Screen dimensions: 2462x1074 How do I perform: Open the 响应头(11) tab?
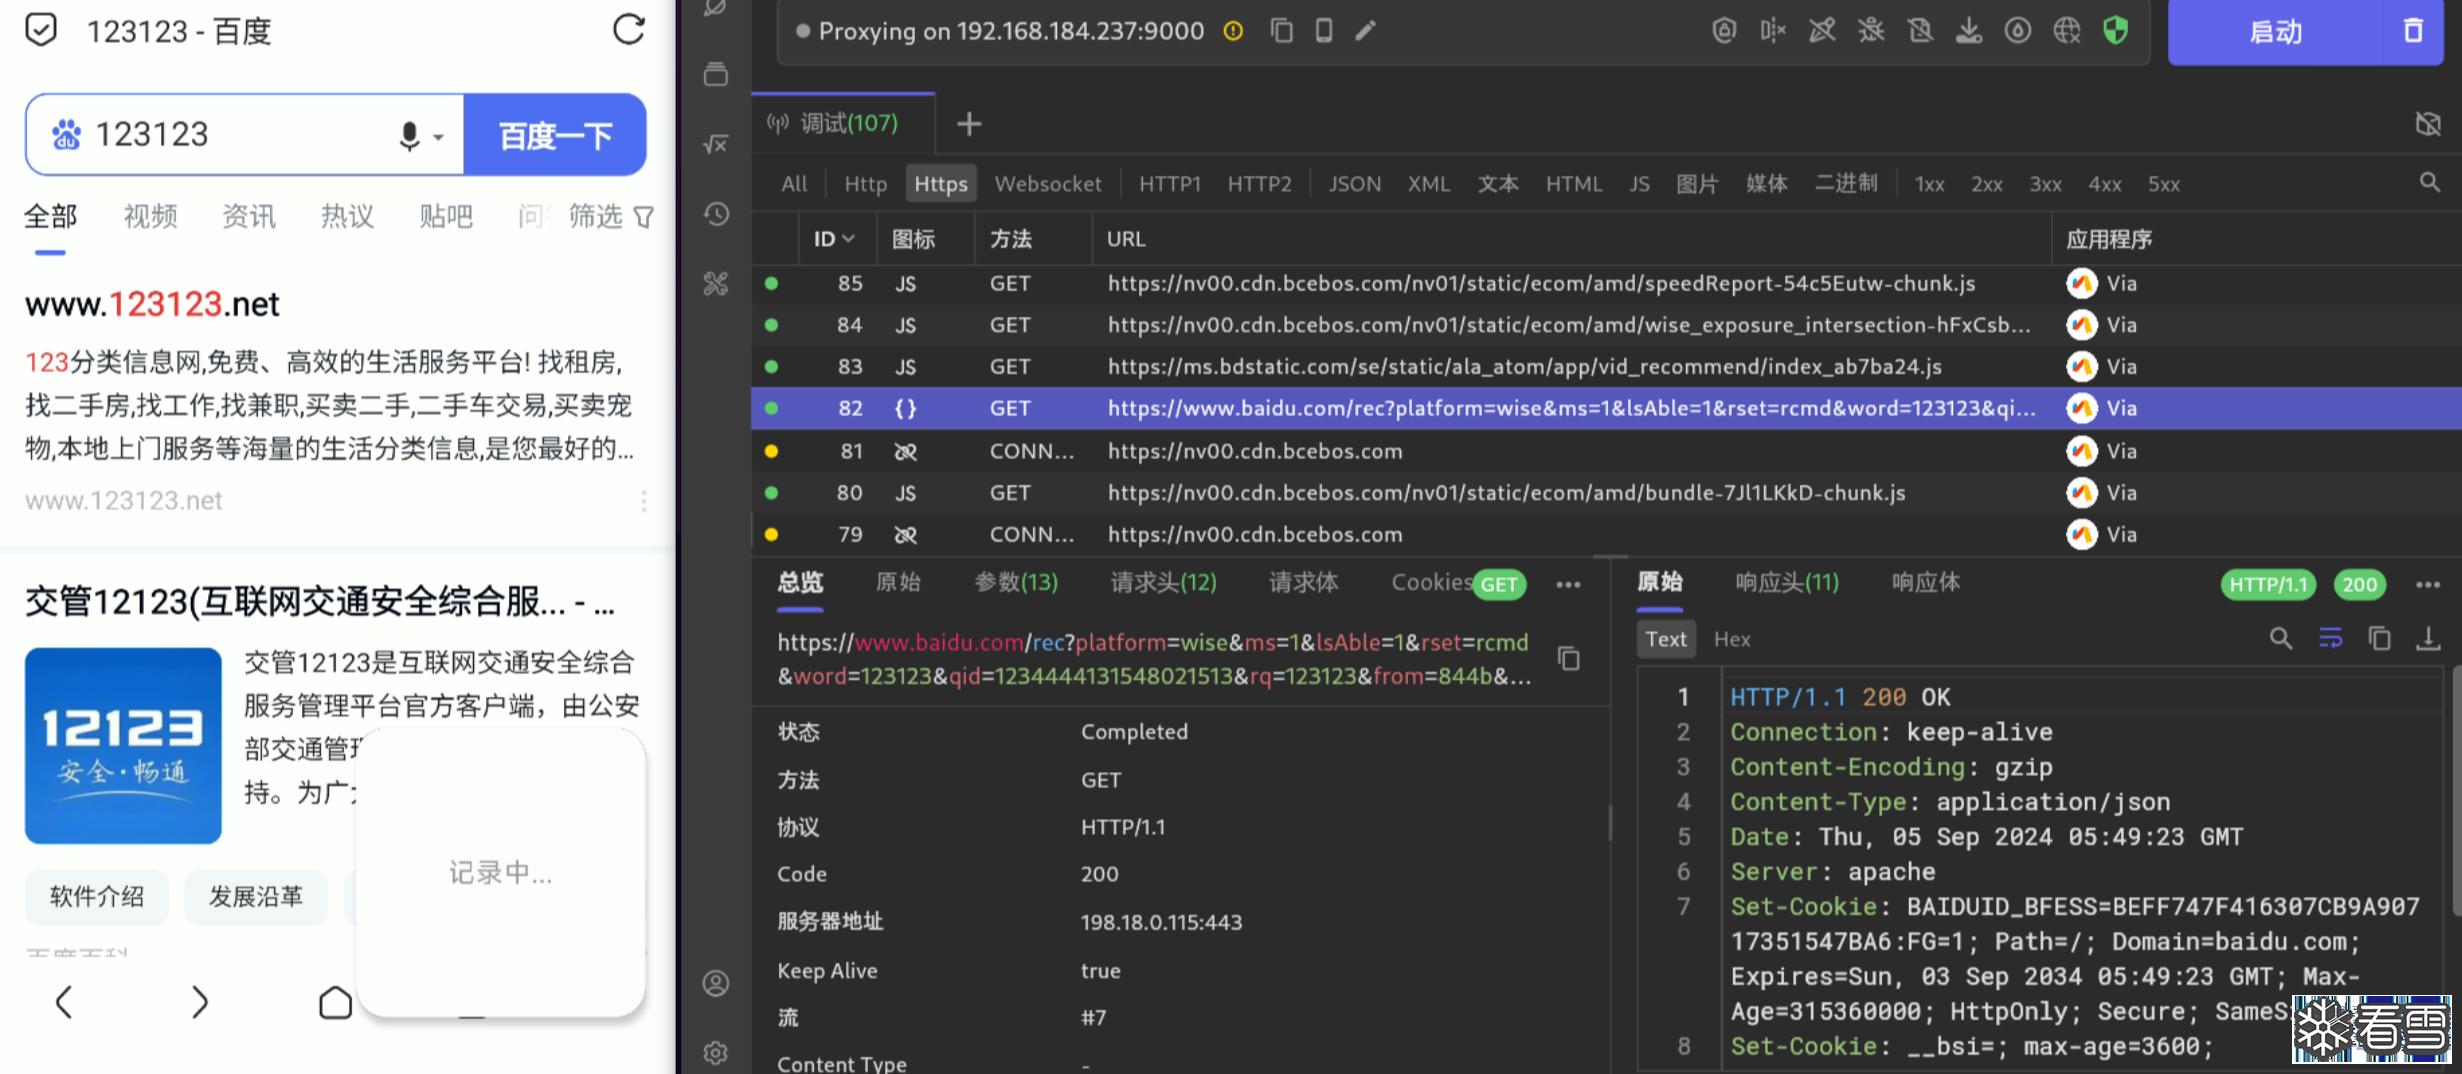[x=1787, y=582]
